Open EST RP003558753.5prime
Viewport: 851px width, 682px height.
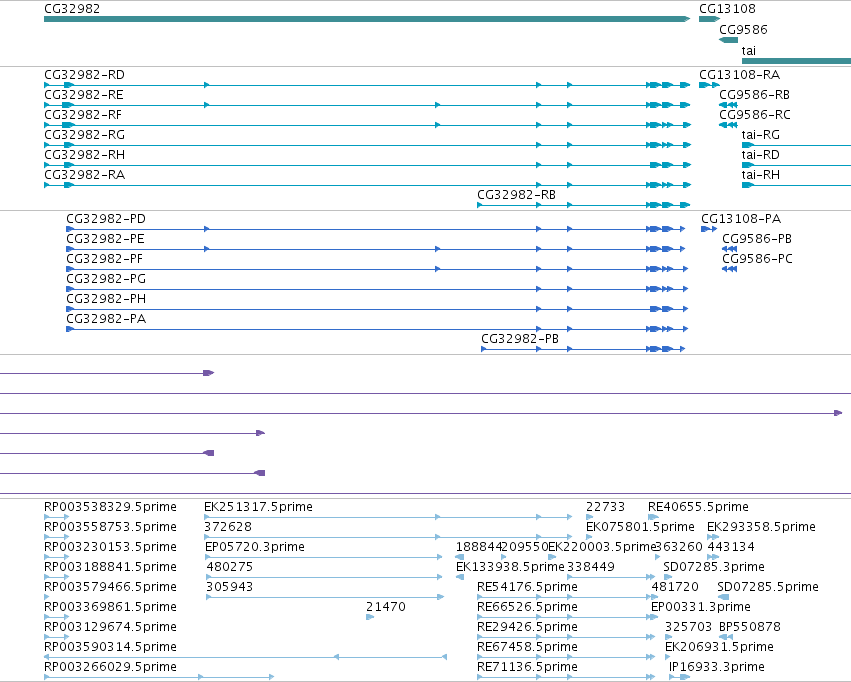coord(110,527)
